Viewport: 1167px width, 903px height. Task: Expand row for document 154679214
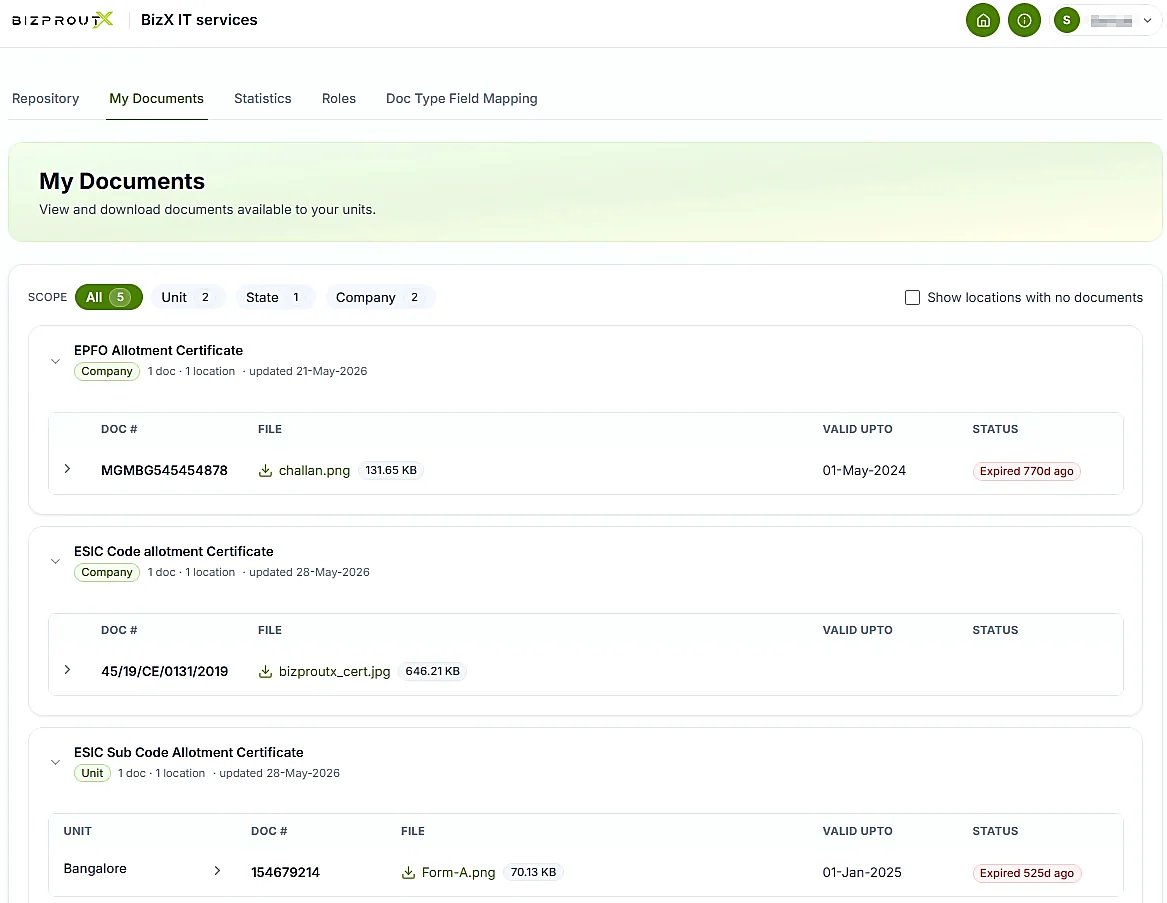tap(217, 870)
